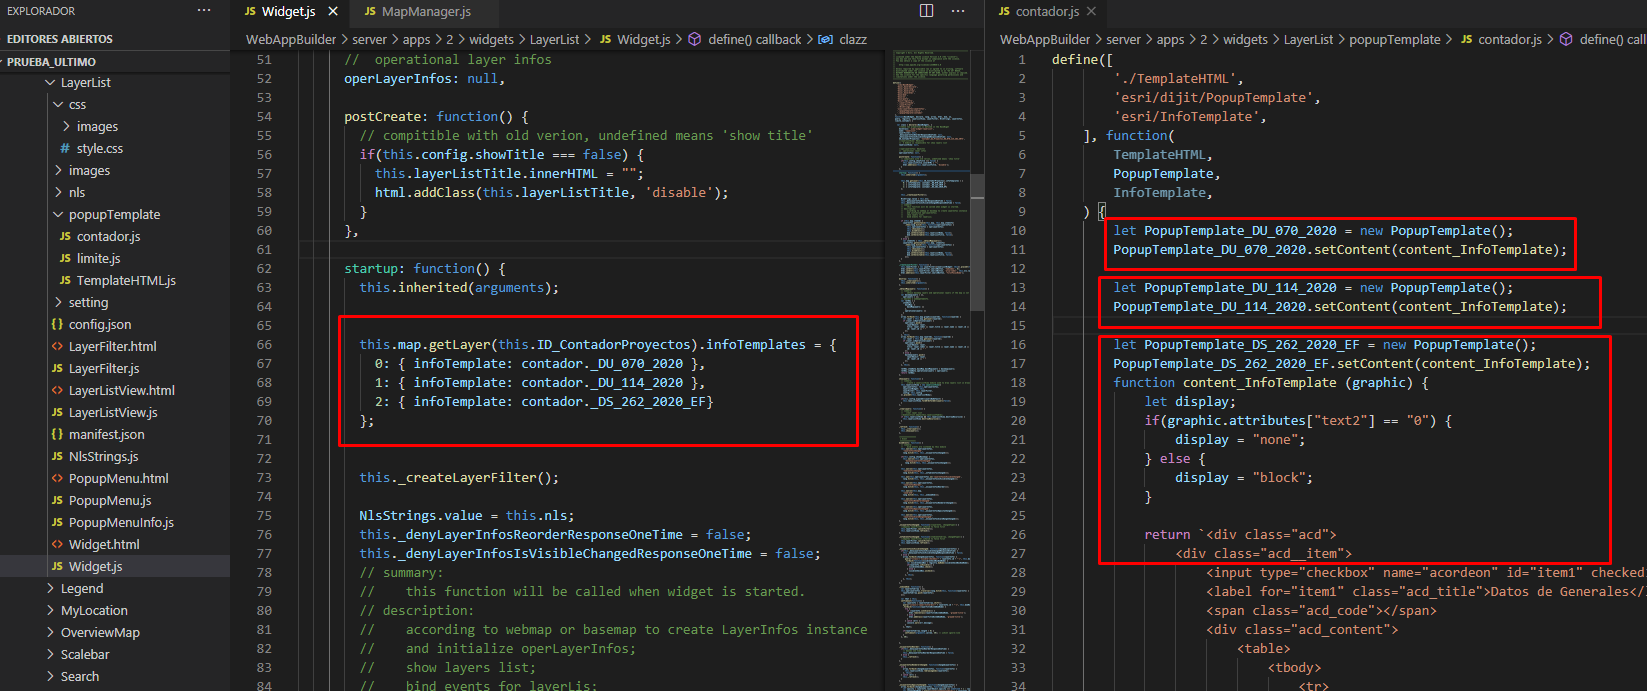
Task: Open NlsStrings.js file
Action: (x=103, y=457)
